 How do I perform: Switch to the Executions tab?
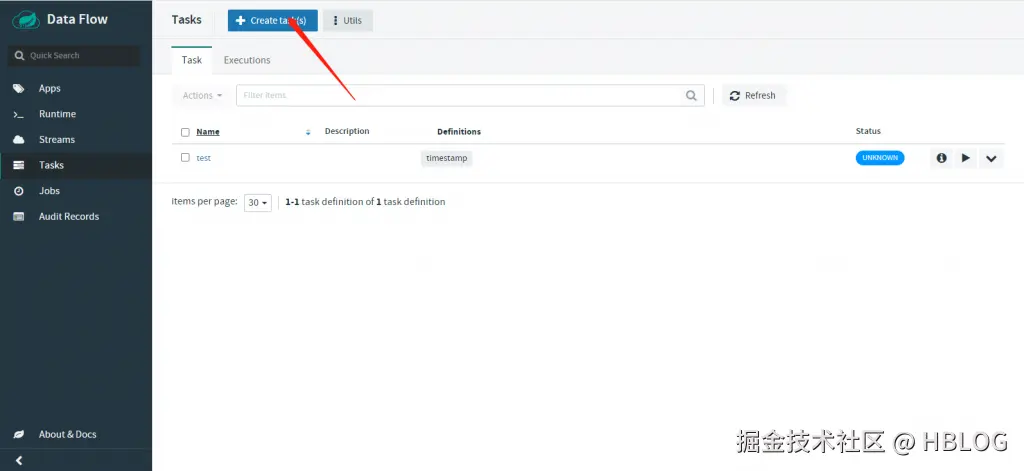(x=247, y=59)
